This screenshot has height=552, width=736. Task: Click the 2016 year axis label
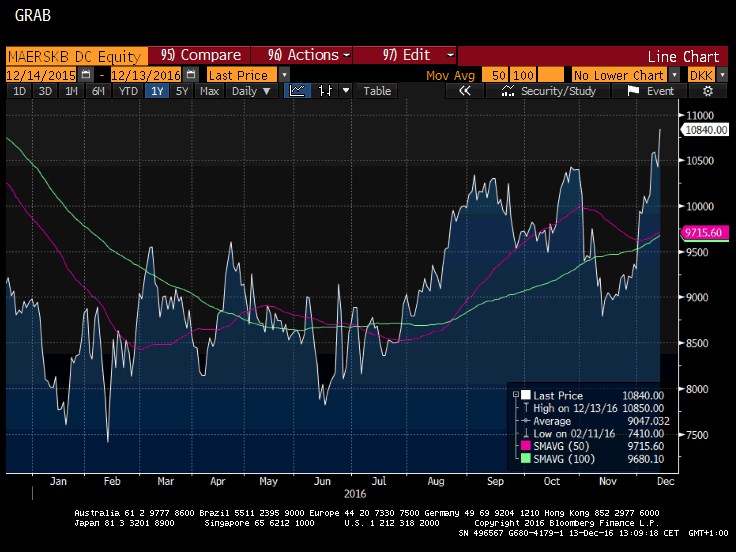[x=355, y=494]
